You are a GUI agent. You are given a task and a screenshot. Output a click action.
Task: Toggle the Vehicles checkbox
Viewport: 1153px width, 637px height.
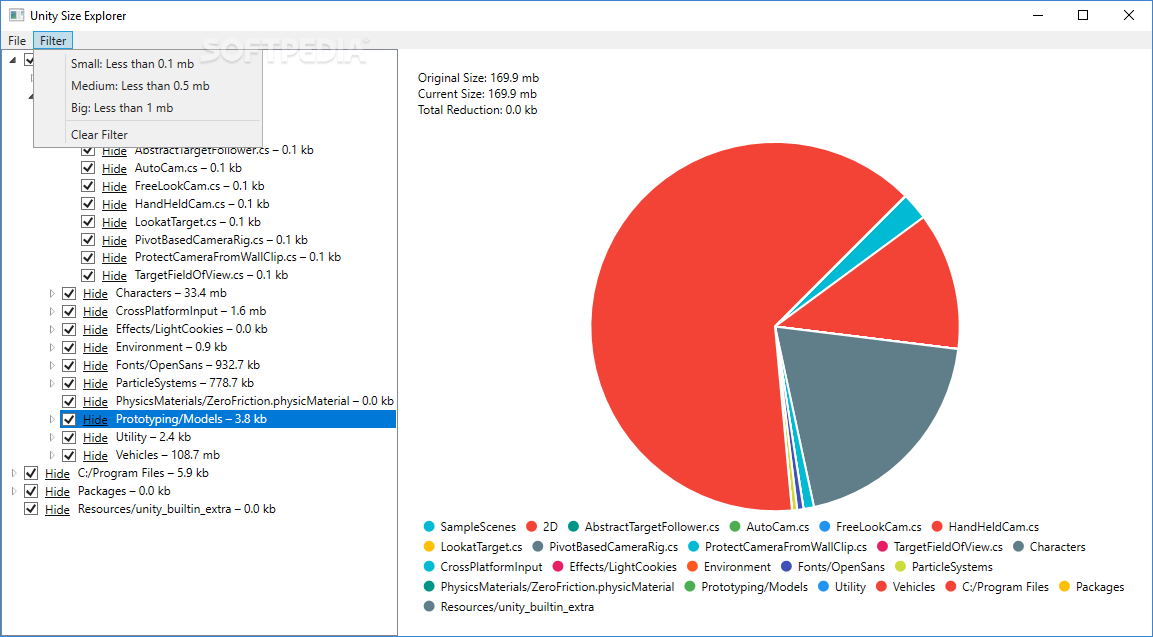point(69,455)
